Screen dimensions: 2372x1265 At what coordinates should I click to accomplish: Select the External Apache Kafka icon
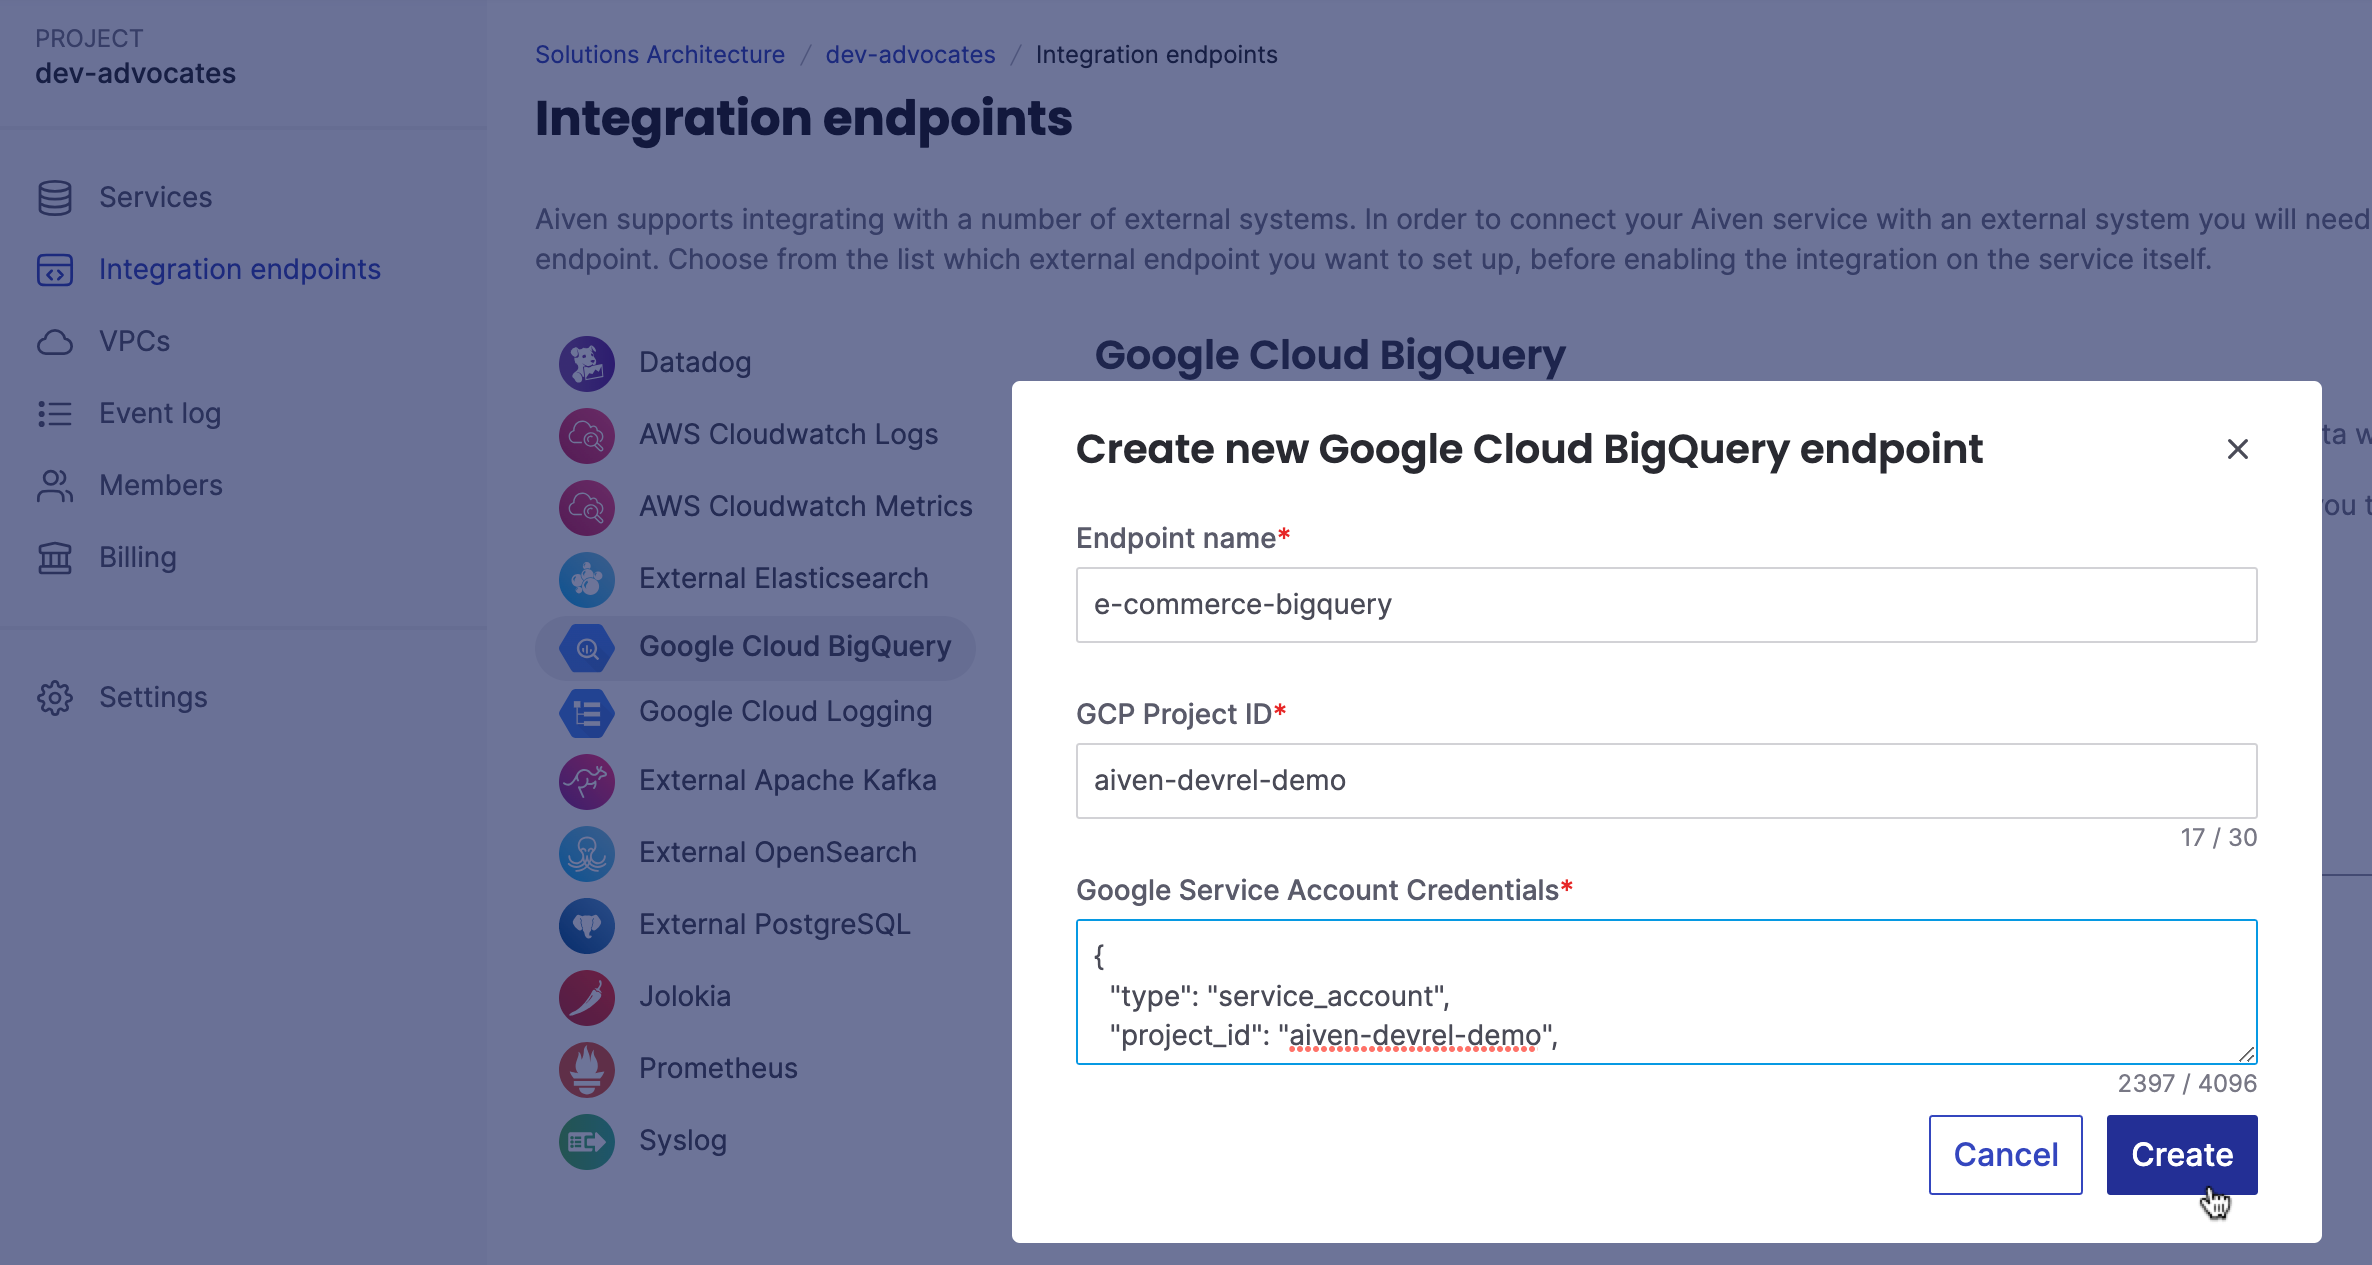(x=587, y=781)
